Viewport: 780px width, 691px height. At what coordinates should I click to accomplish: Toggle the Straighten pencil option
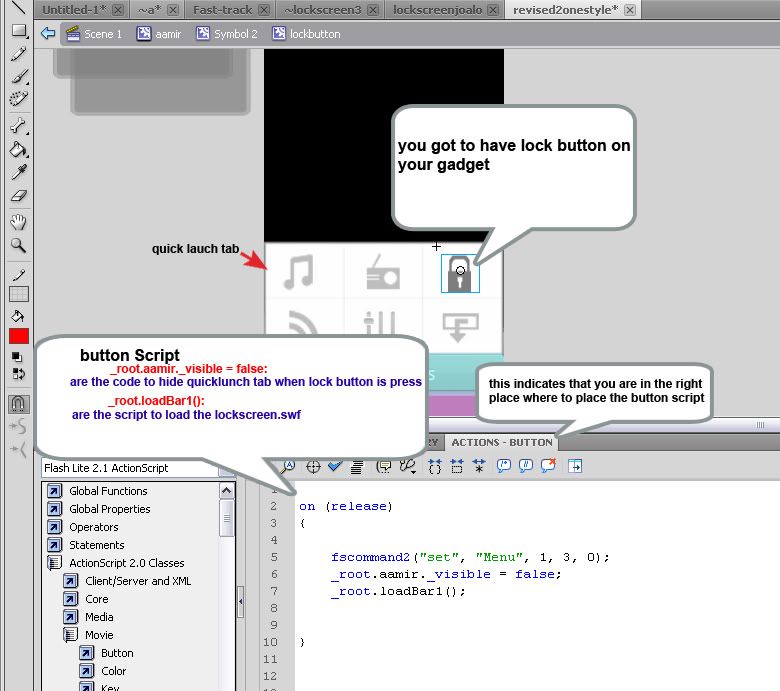(18, 449)
